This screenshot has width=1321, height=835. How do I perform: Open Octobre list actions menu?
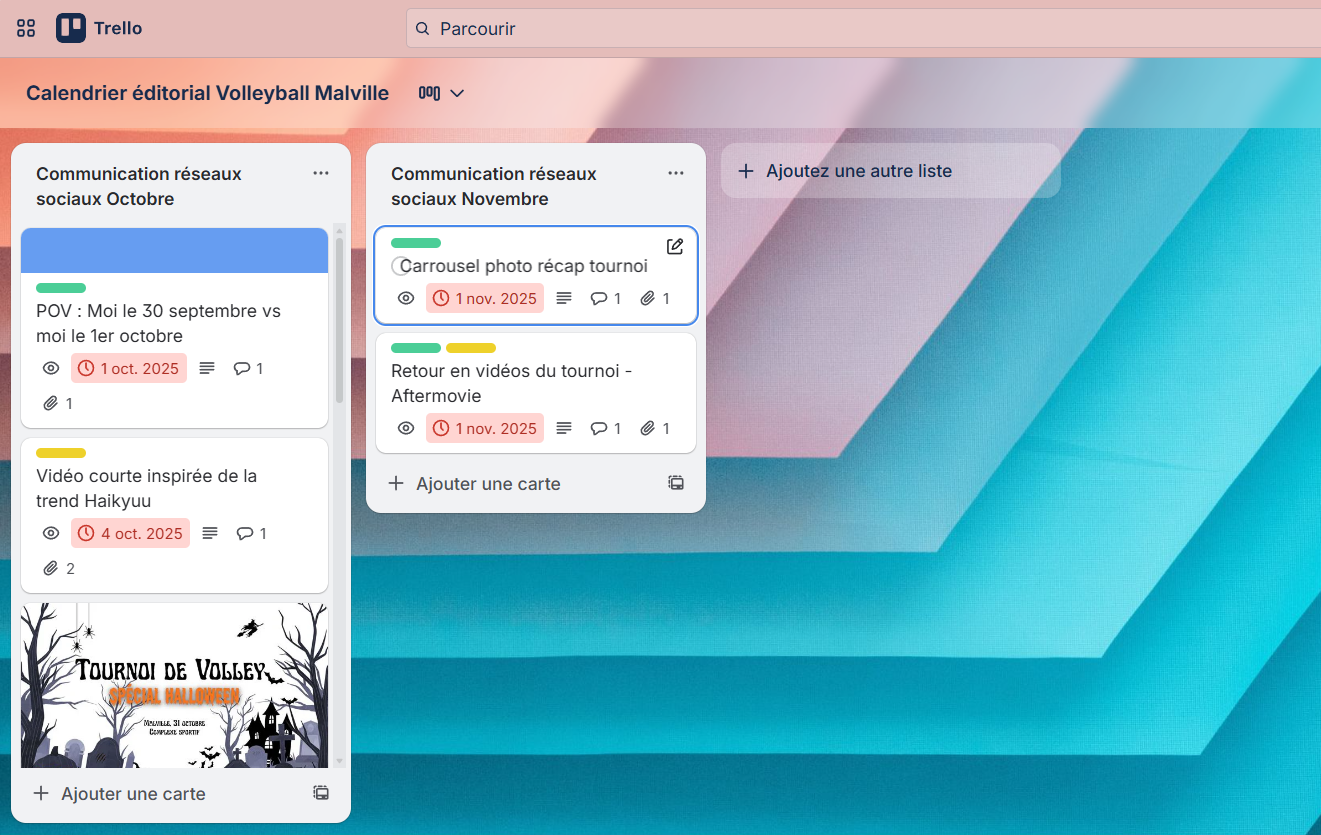pos(321,173)
